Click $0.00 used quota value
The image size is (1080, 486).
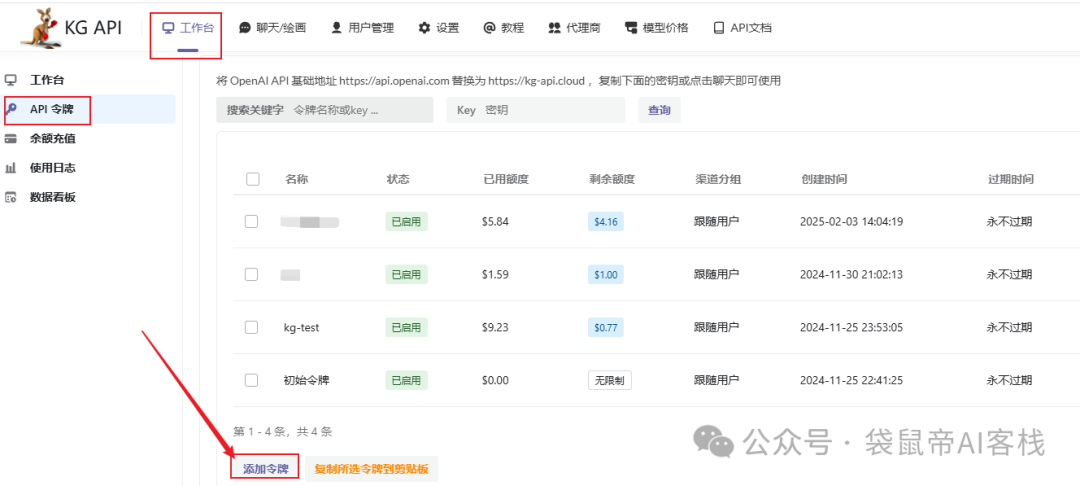click(495, 380)
